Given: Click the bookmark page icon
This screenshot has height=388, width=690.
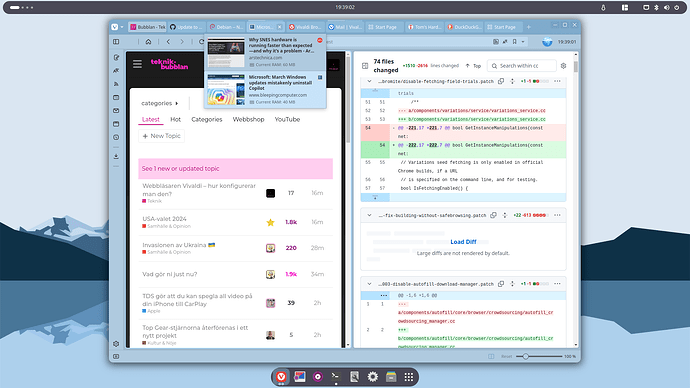Looking at the screenshot, I should click(x=514, y=42).
